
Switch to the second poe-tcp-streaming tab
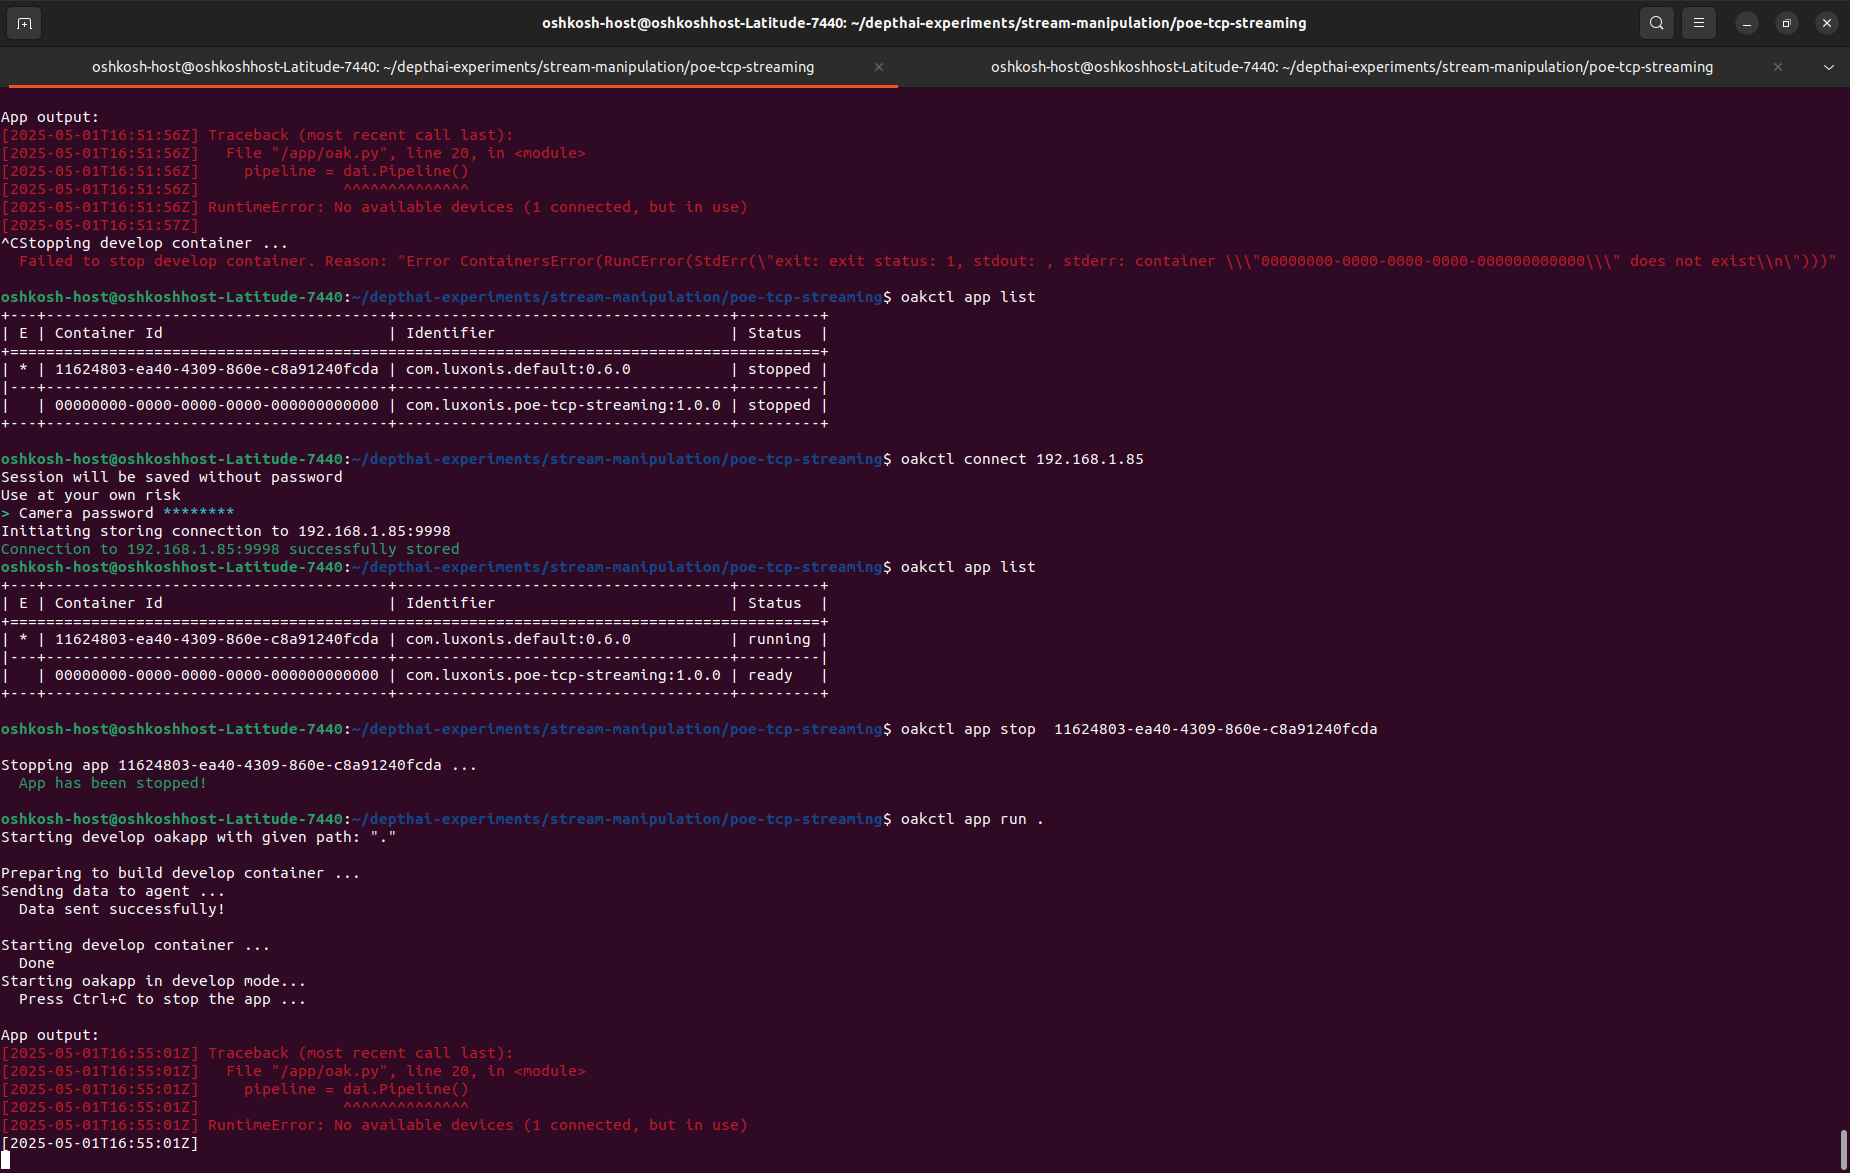pyautogui.click(x=1351, y=67)
